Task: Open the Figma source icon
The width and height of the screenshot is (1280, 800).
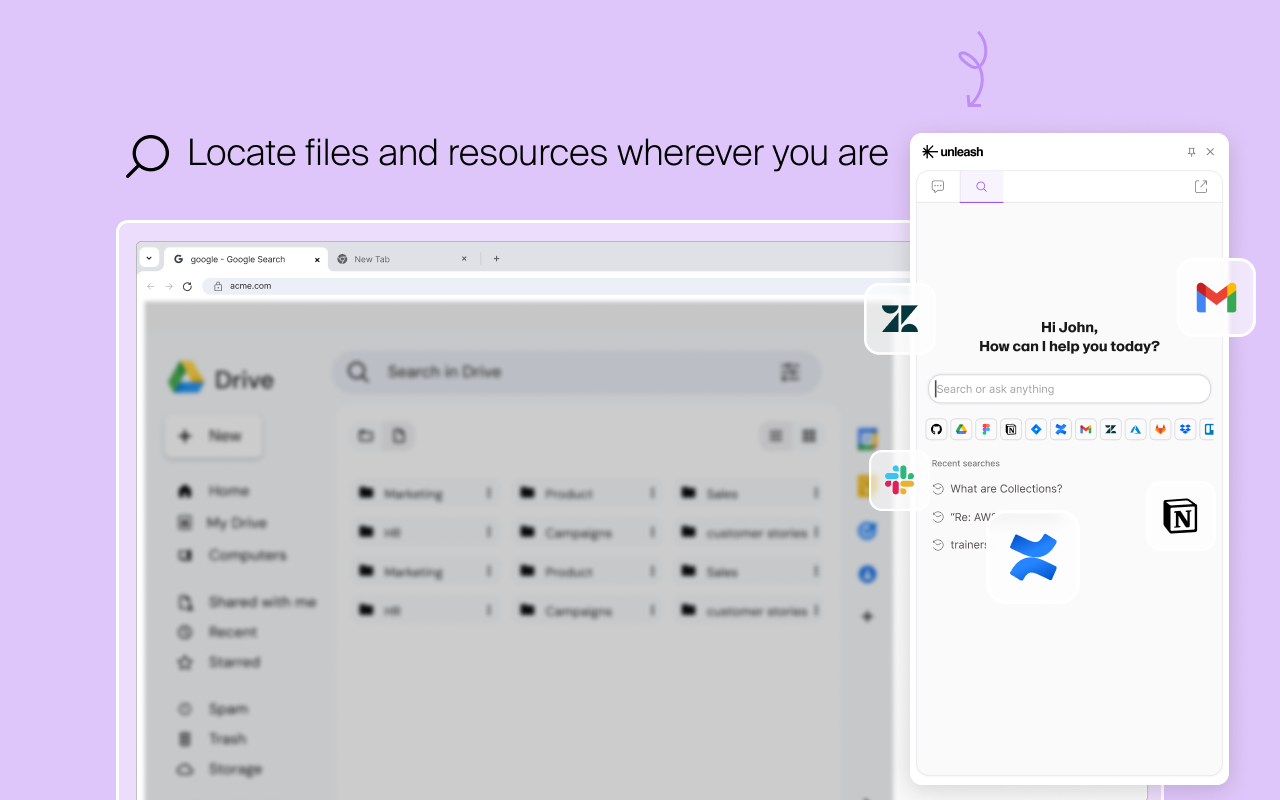Action: [x=986, y=428]
